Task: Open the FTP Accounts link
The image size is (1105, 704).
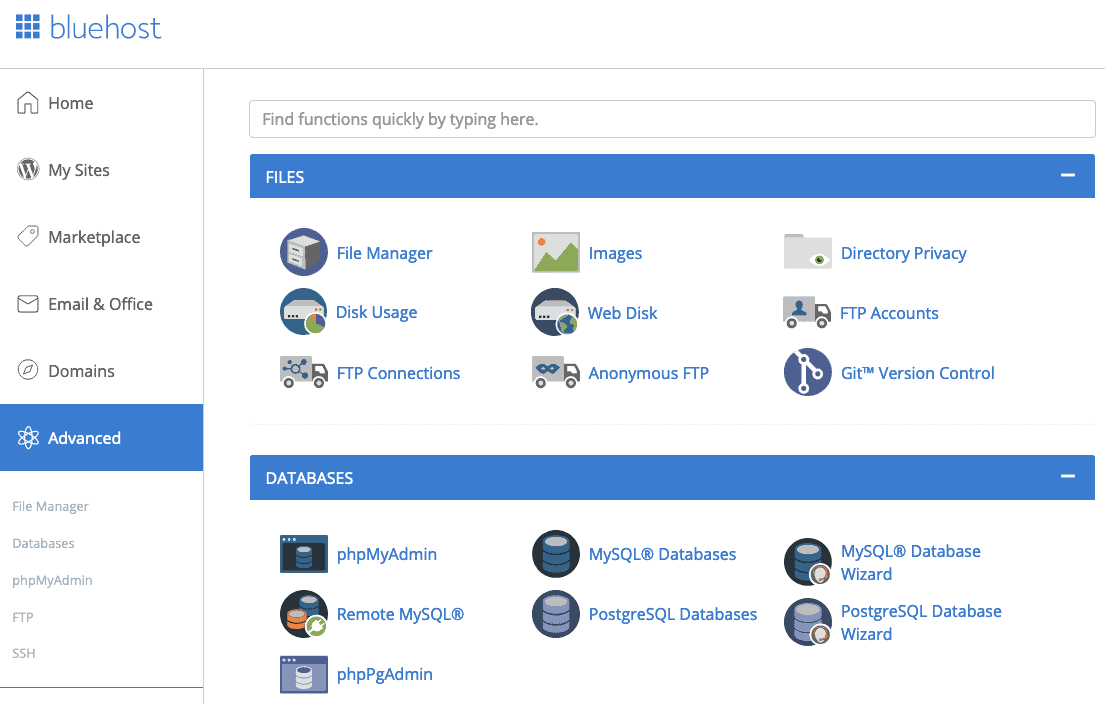Action: (889, 313)
